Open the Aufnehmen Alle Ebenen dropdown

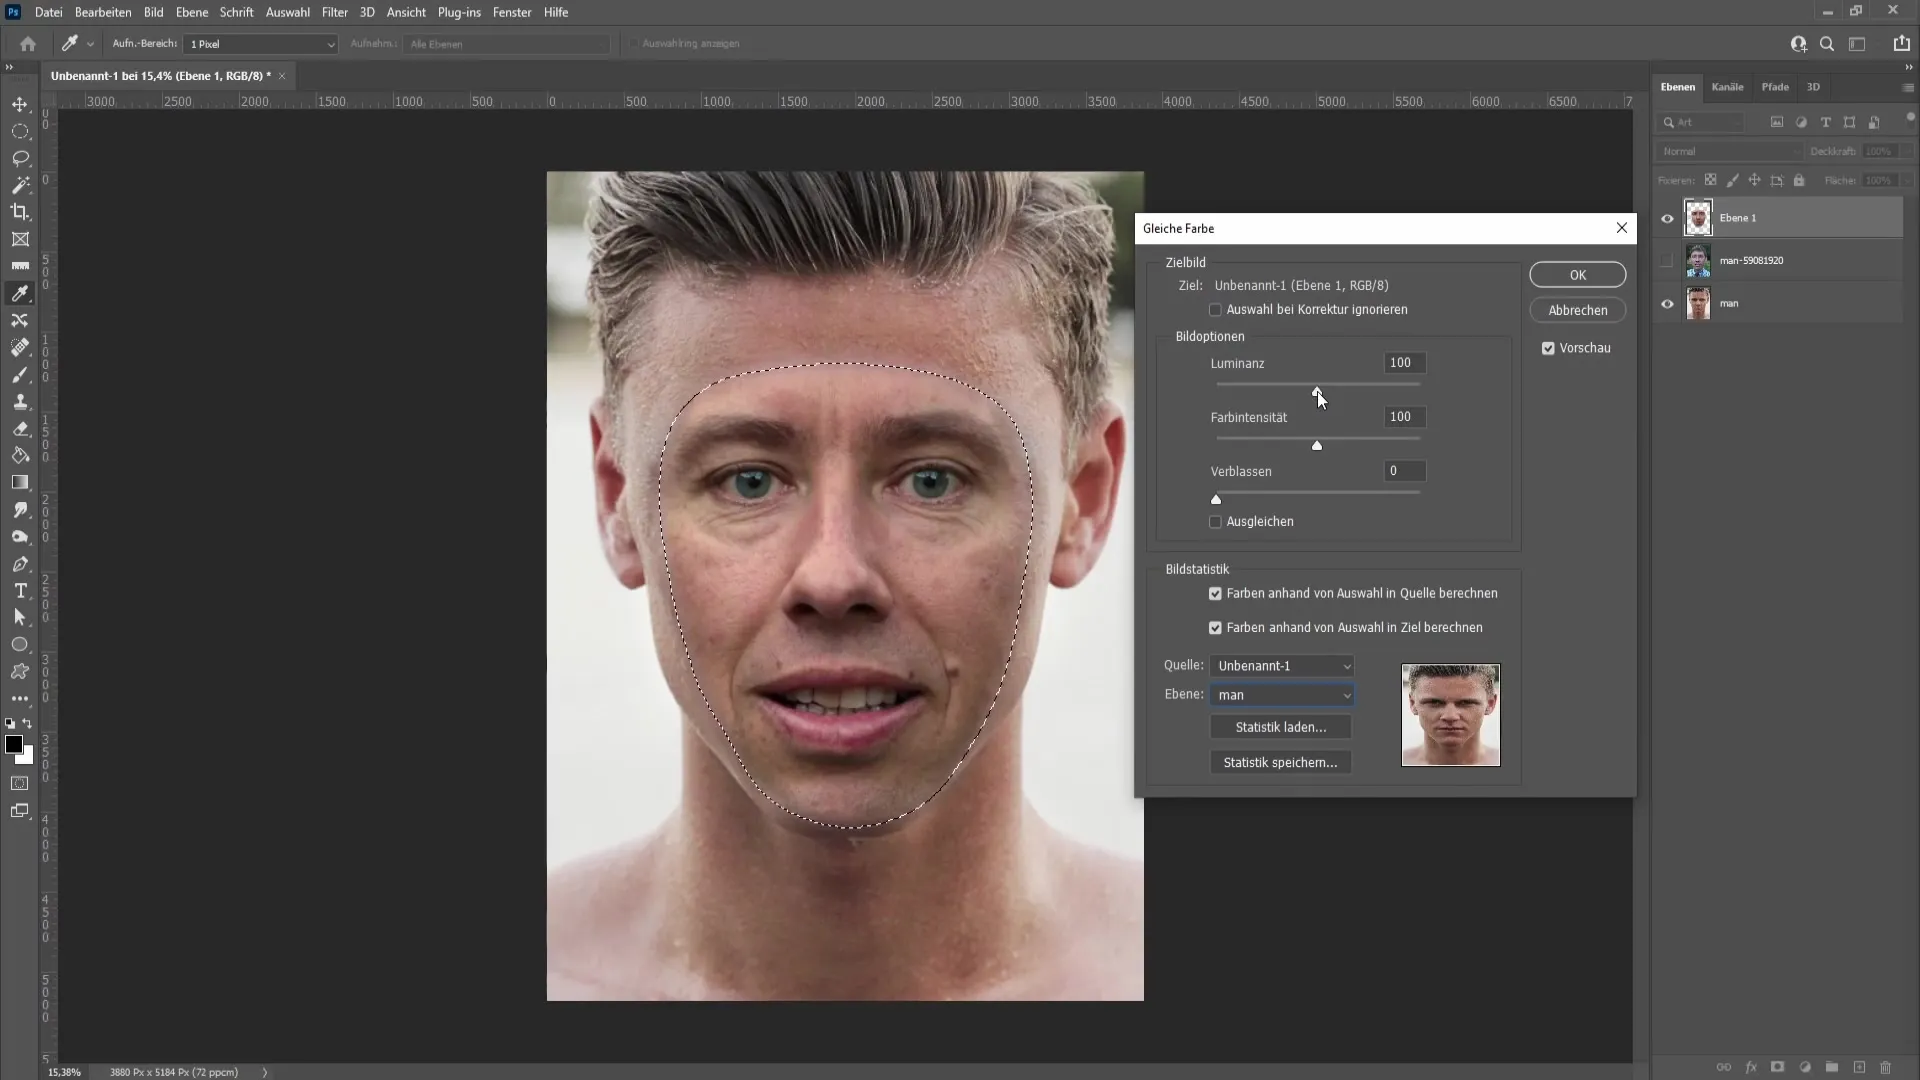[x=506, y=44]
